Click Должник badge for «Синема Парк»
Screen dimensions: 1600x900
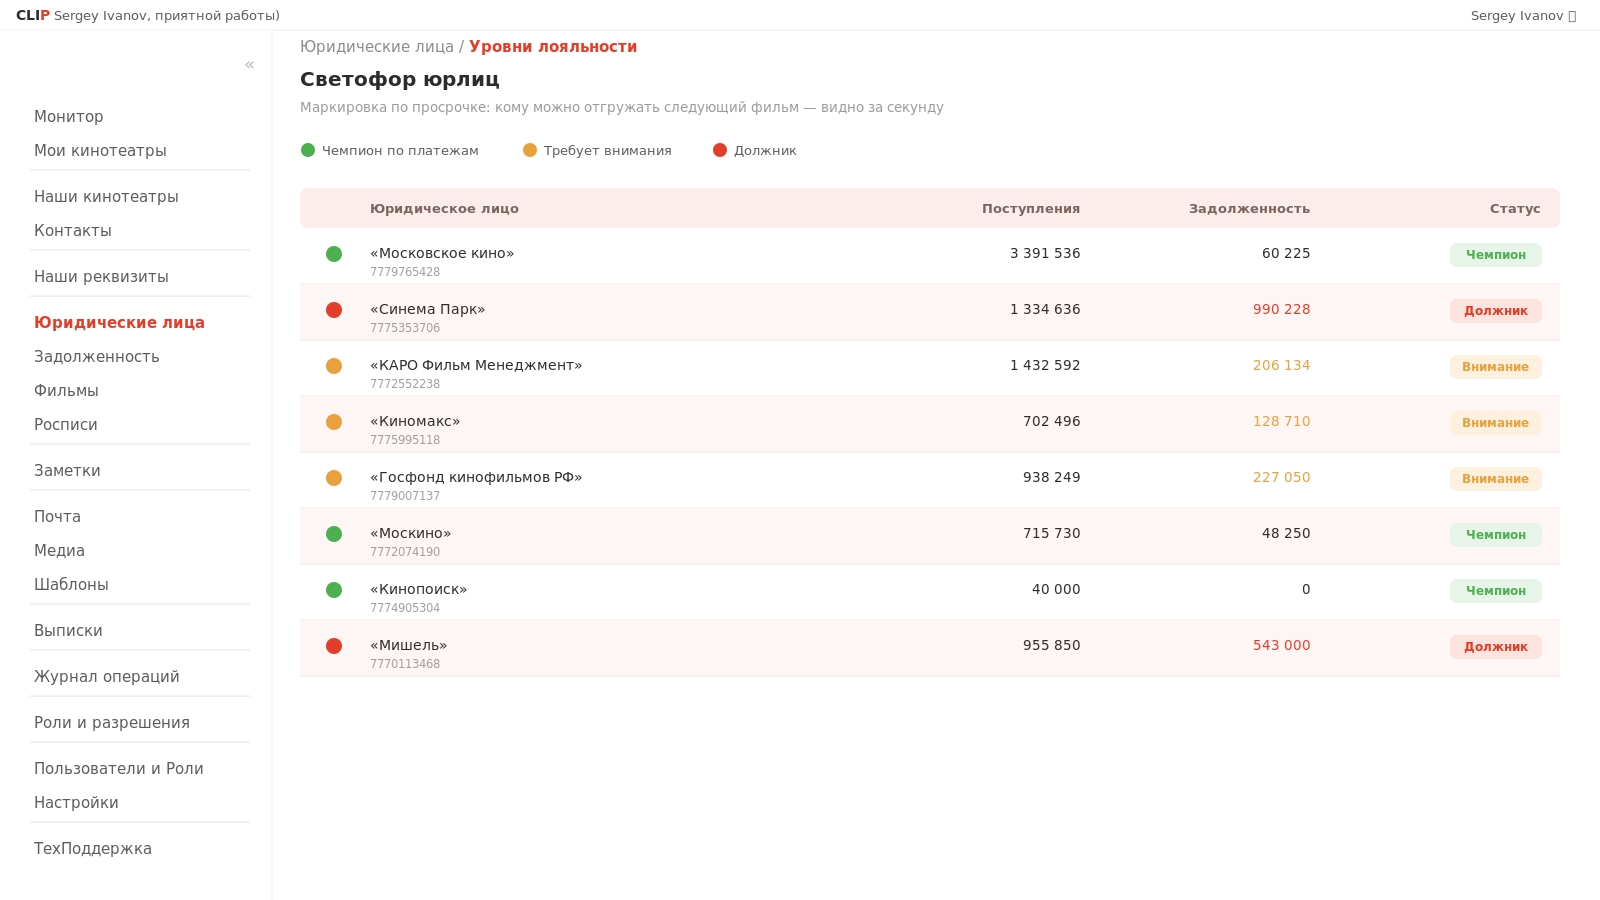click(x=1496, y=311)
